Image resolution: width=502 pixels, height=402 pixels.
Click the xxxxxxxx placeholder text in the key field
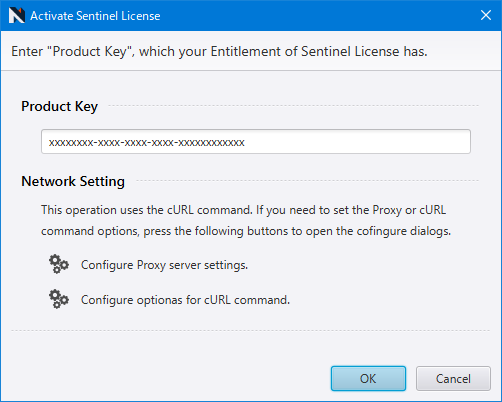coord(146,143)
